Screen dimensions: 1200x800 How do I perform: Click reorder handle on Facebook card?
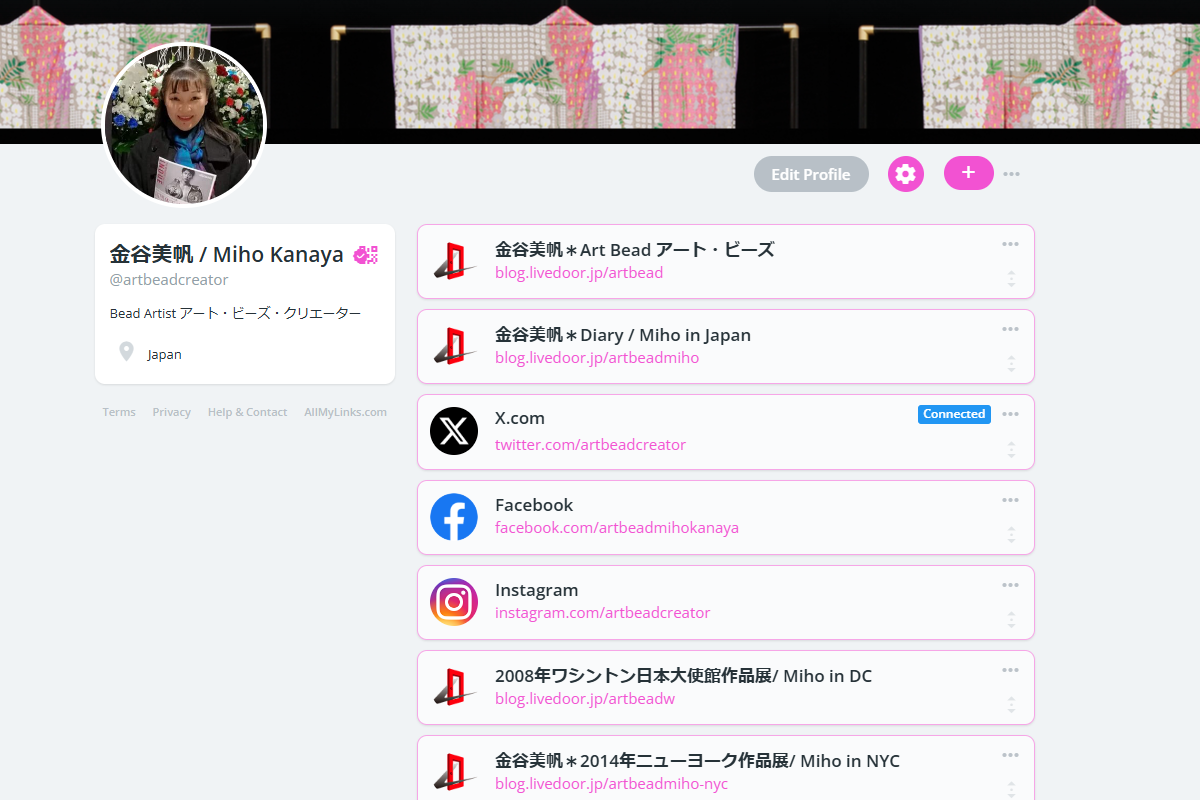(1011, 535)
